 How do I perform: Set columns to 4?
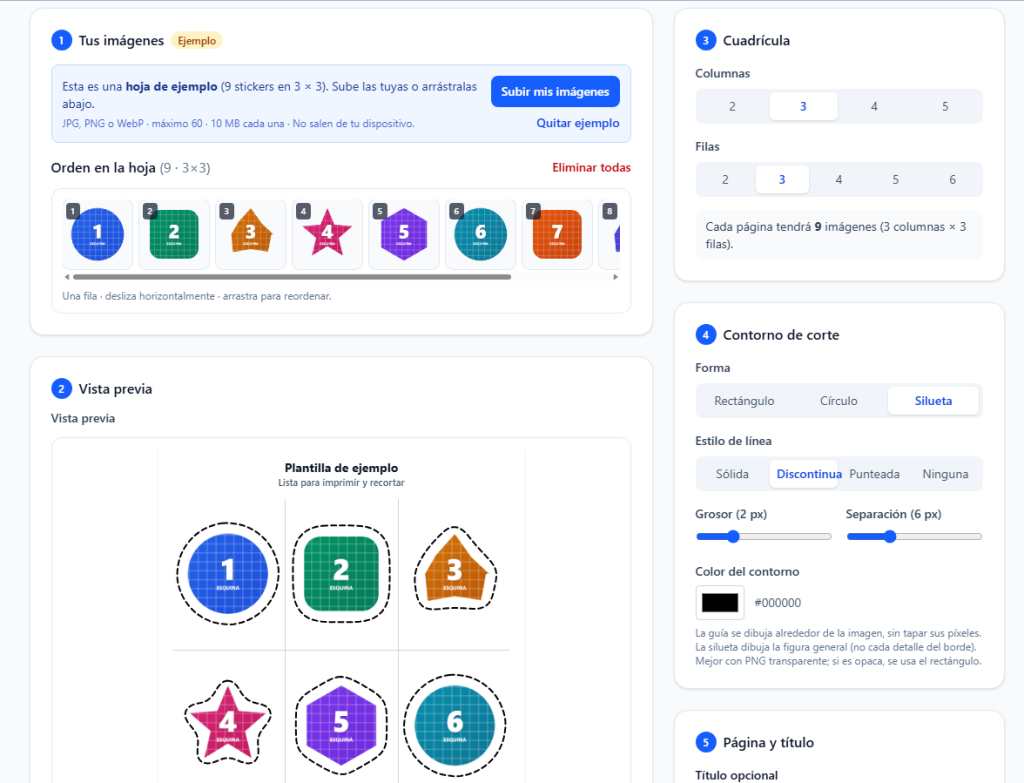874,106
